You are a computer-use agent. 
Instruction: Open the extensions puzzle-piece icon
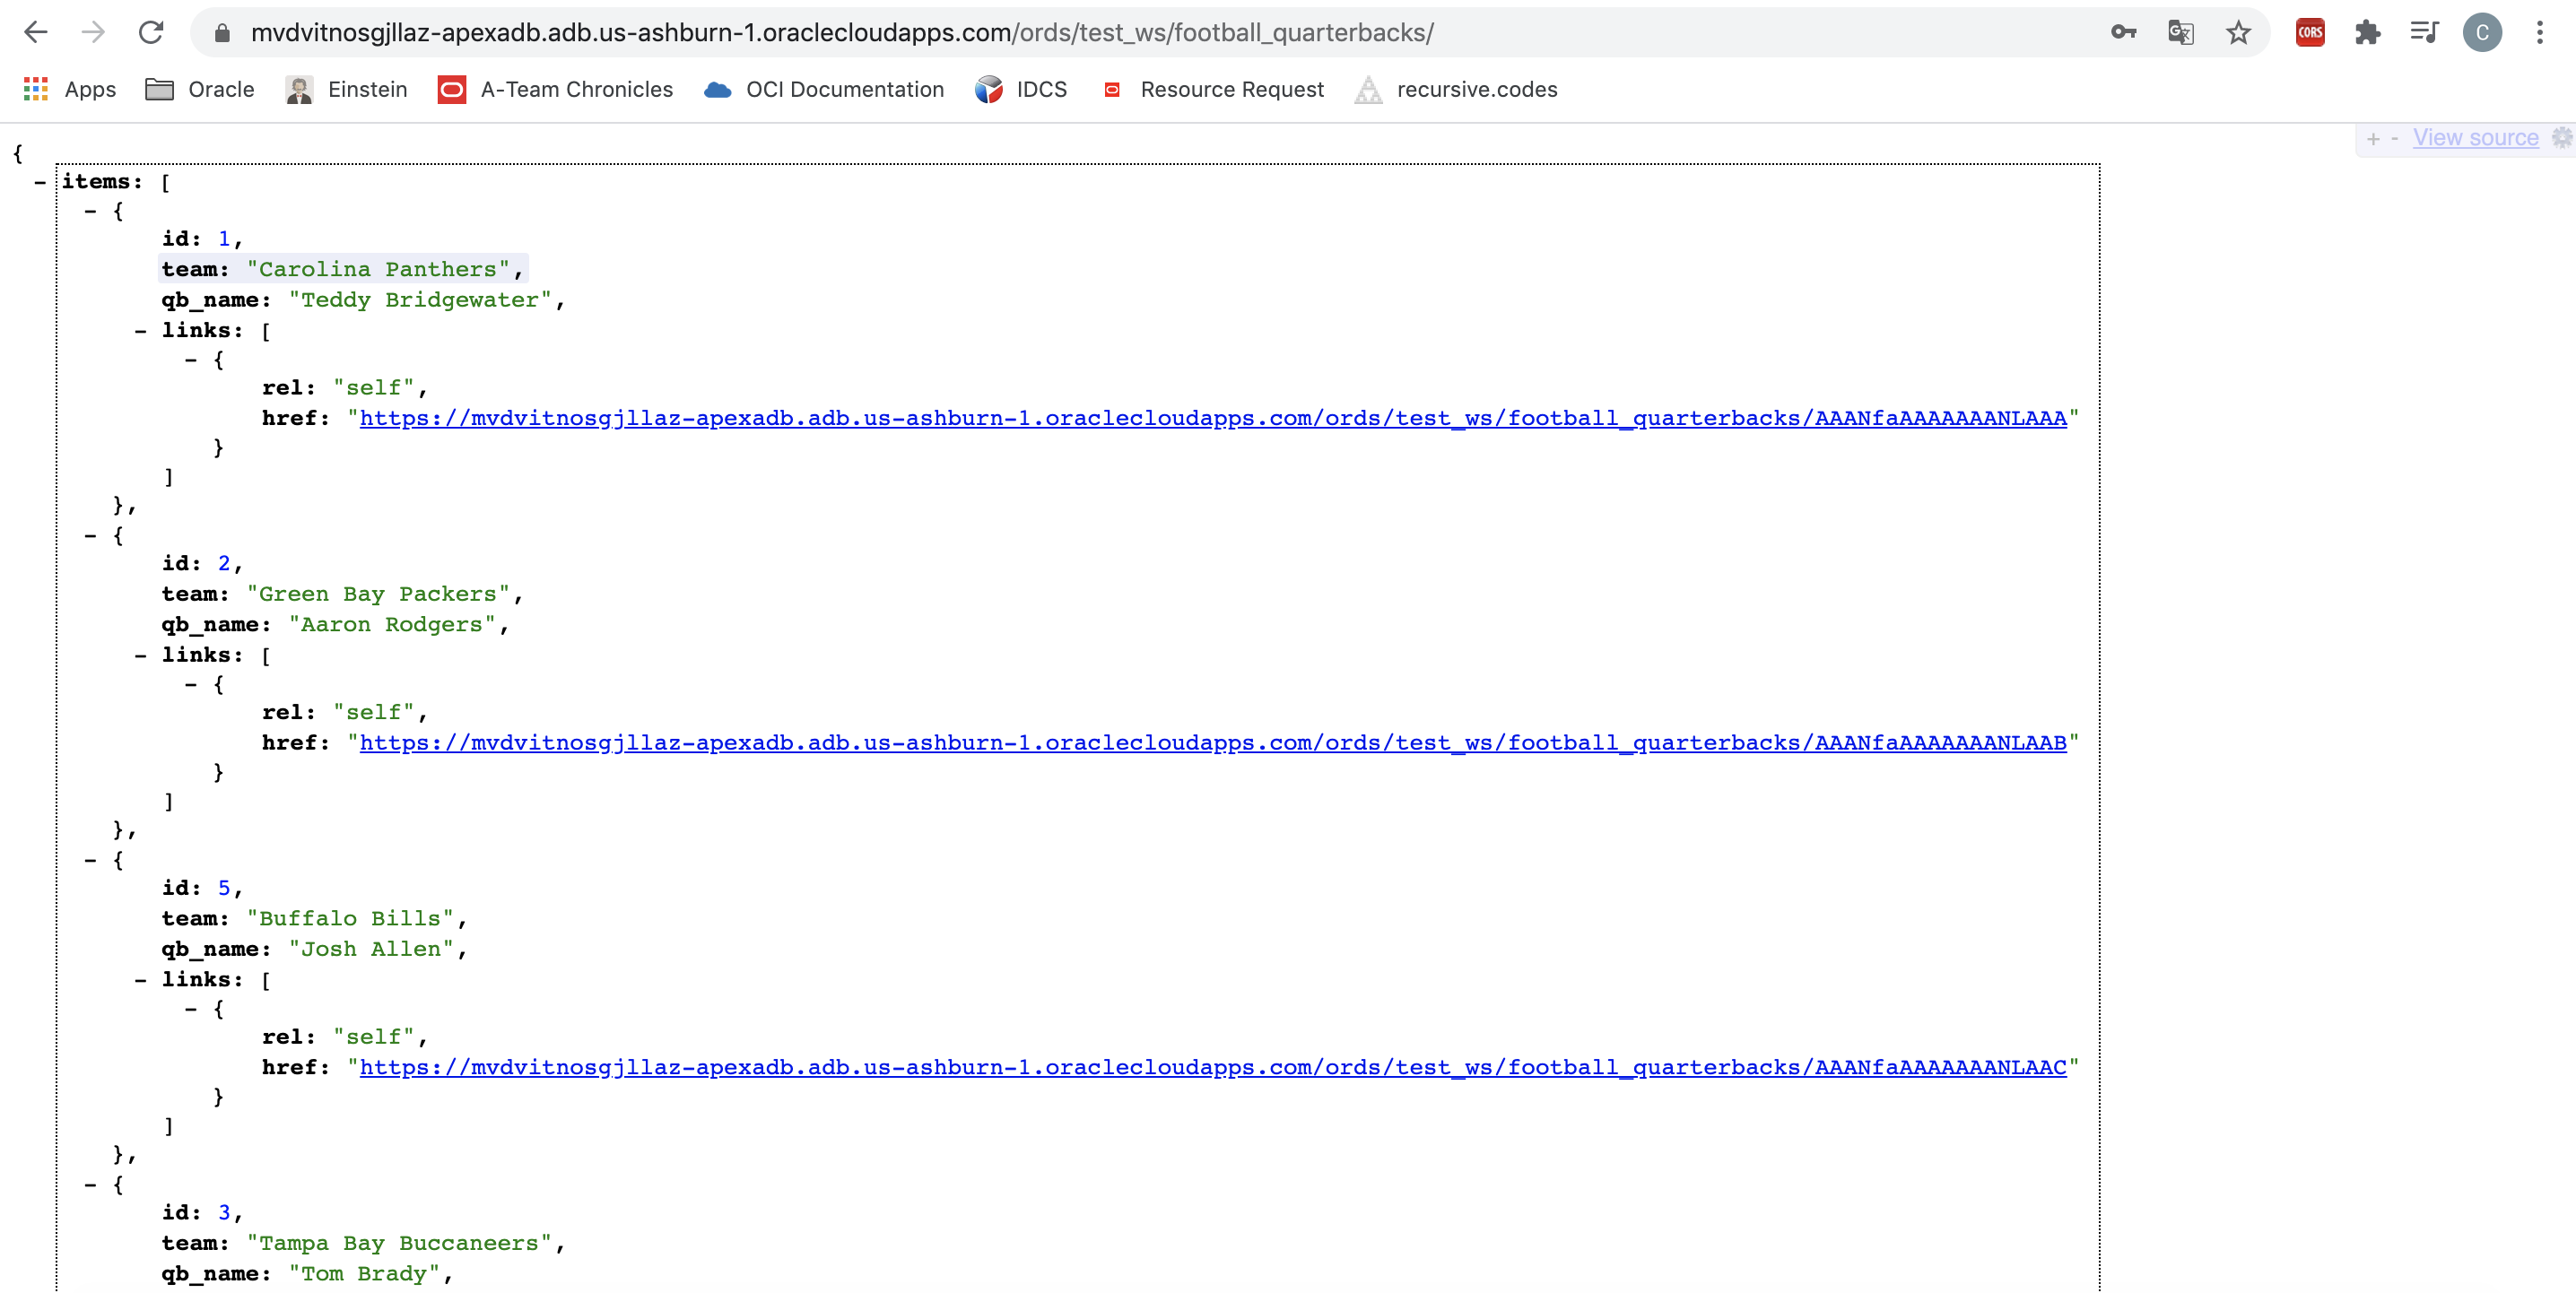pos(2368,32)
